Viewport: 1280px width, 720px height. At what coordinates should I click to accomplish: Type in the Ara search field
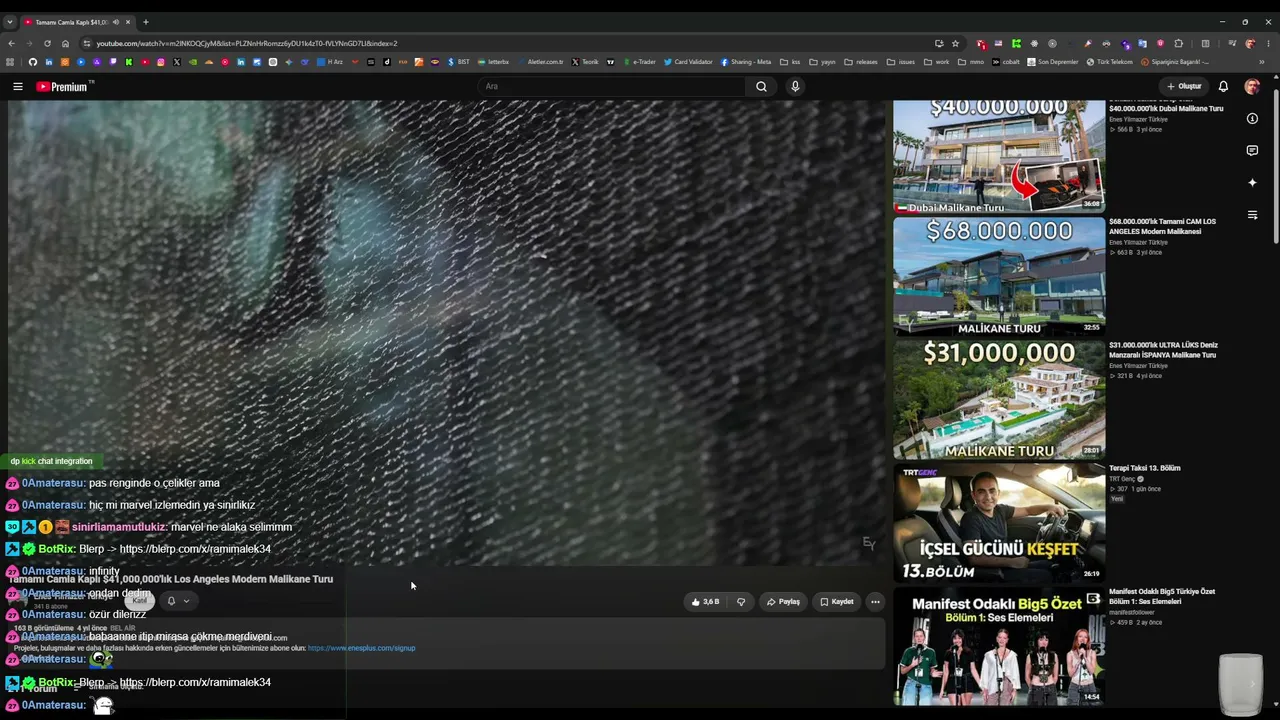click(611, 87)
